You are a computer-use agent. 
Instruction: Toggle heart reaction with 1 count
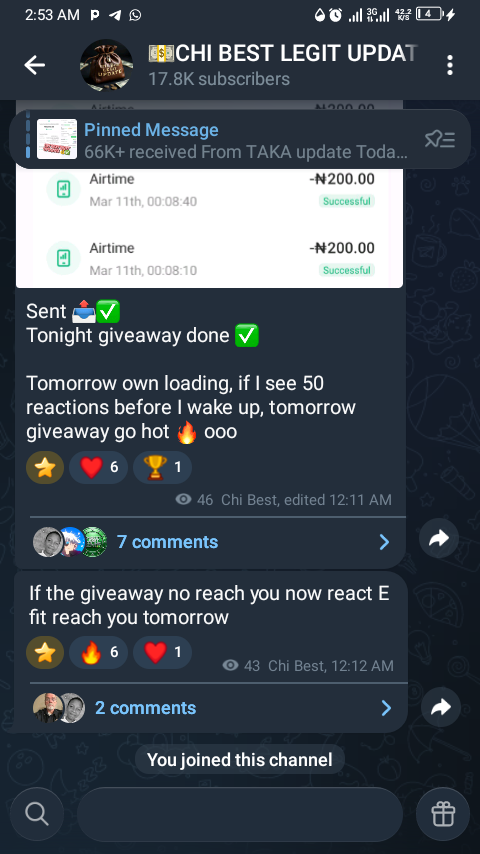coord(162,652)
